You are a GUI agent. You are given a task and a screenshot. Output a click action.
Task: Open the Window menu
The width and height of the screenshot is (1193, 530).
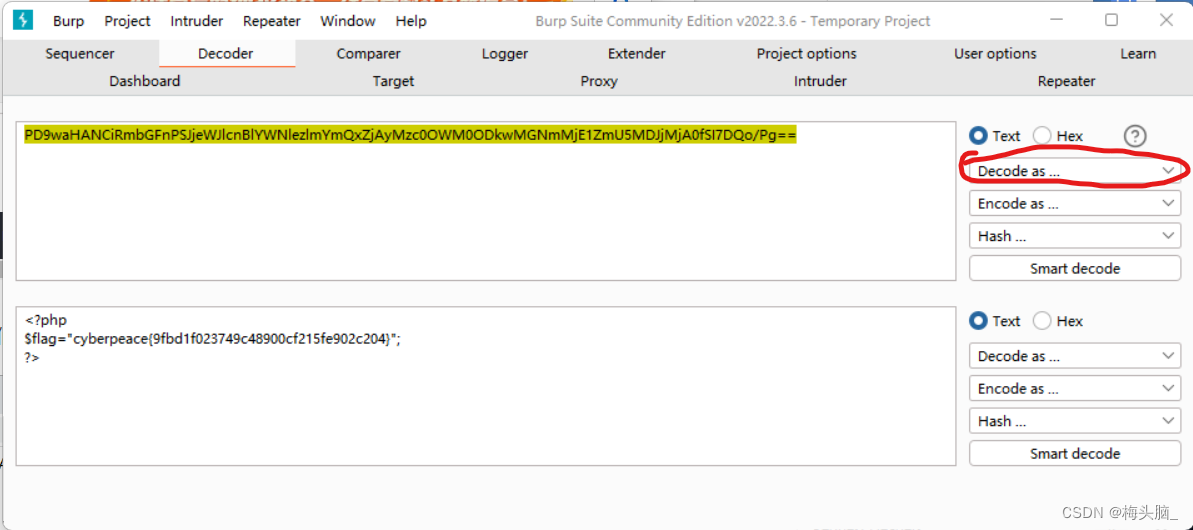348,21
